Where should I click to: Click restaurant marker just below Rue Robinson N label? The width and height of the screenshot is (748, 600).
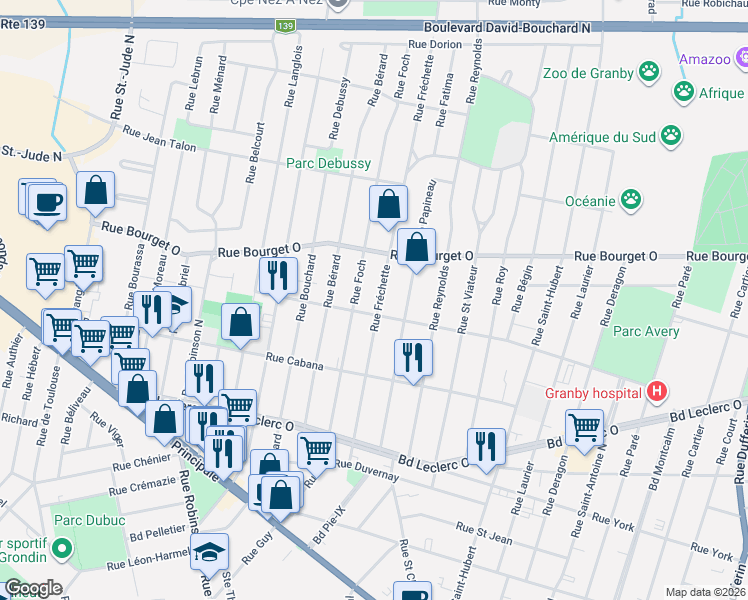pos(204,381)
